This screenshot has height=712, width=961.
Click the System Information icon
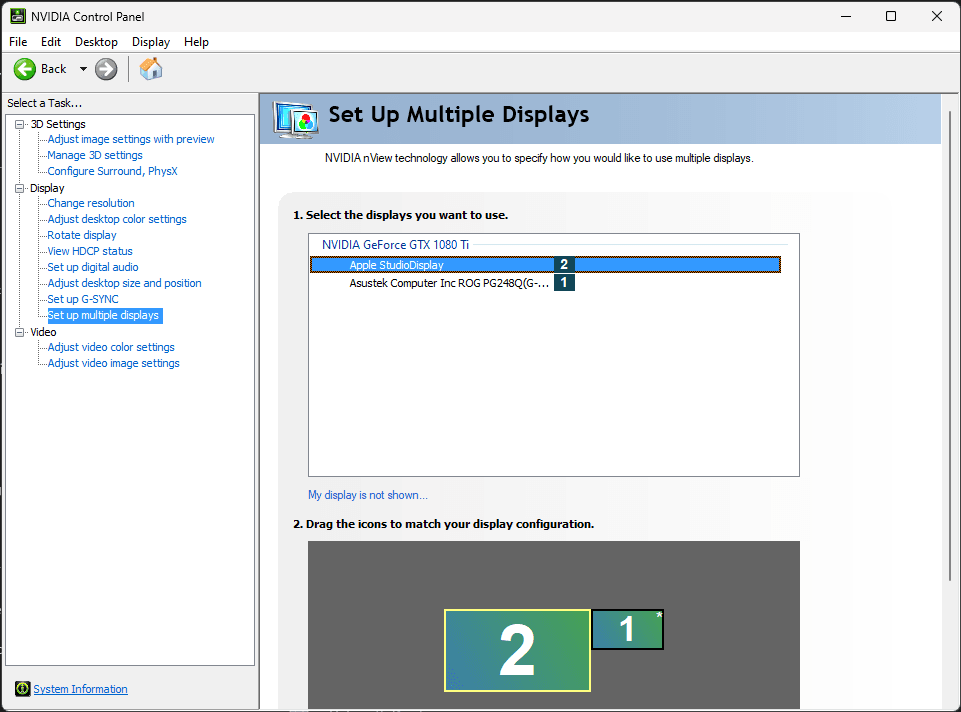22,689
